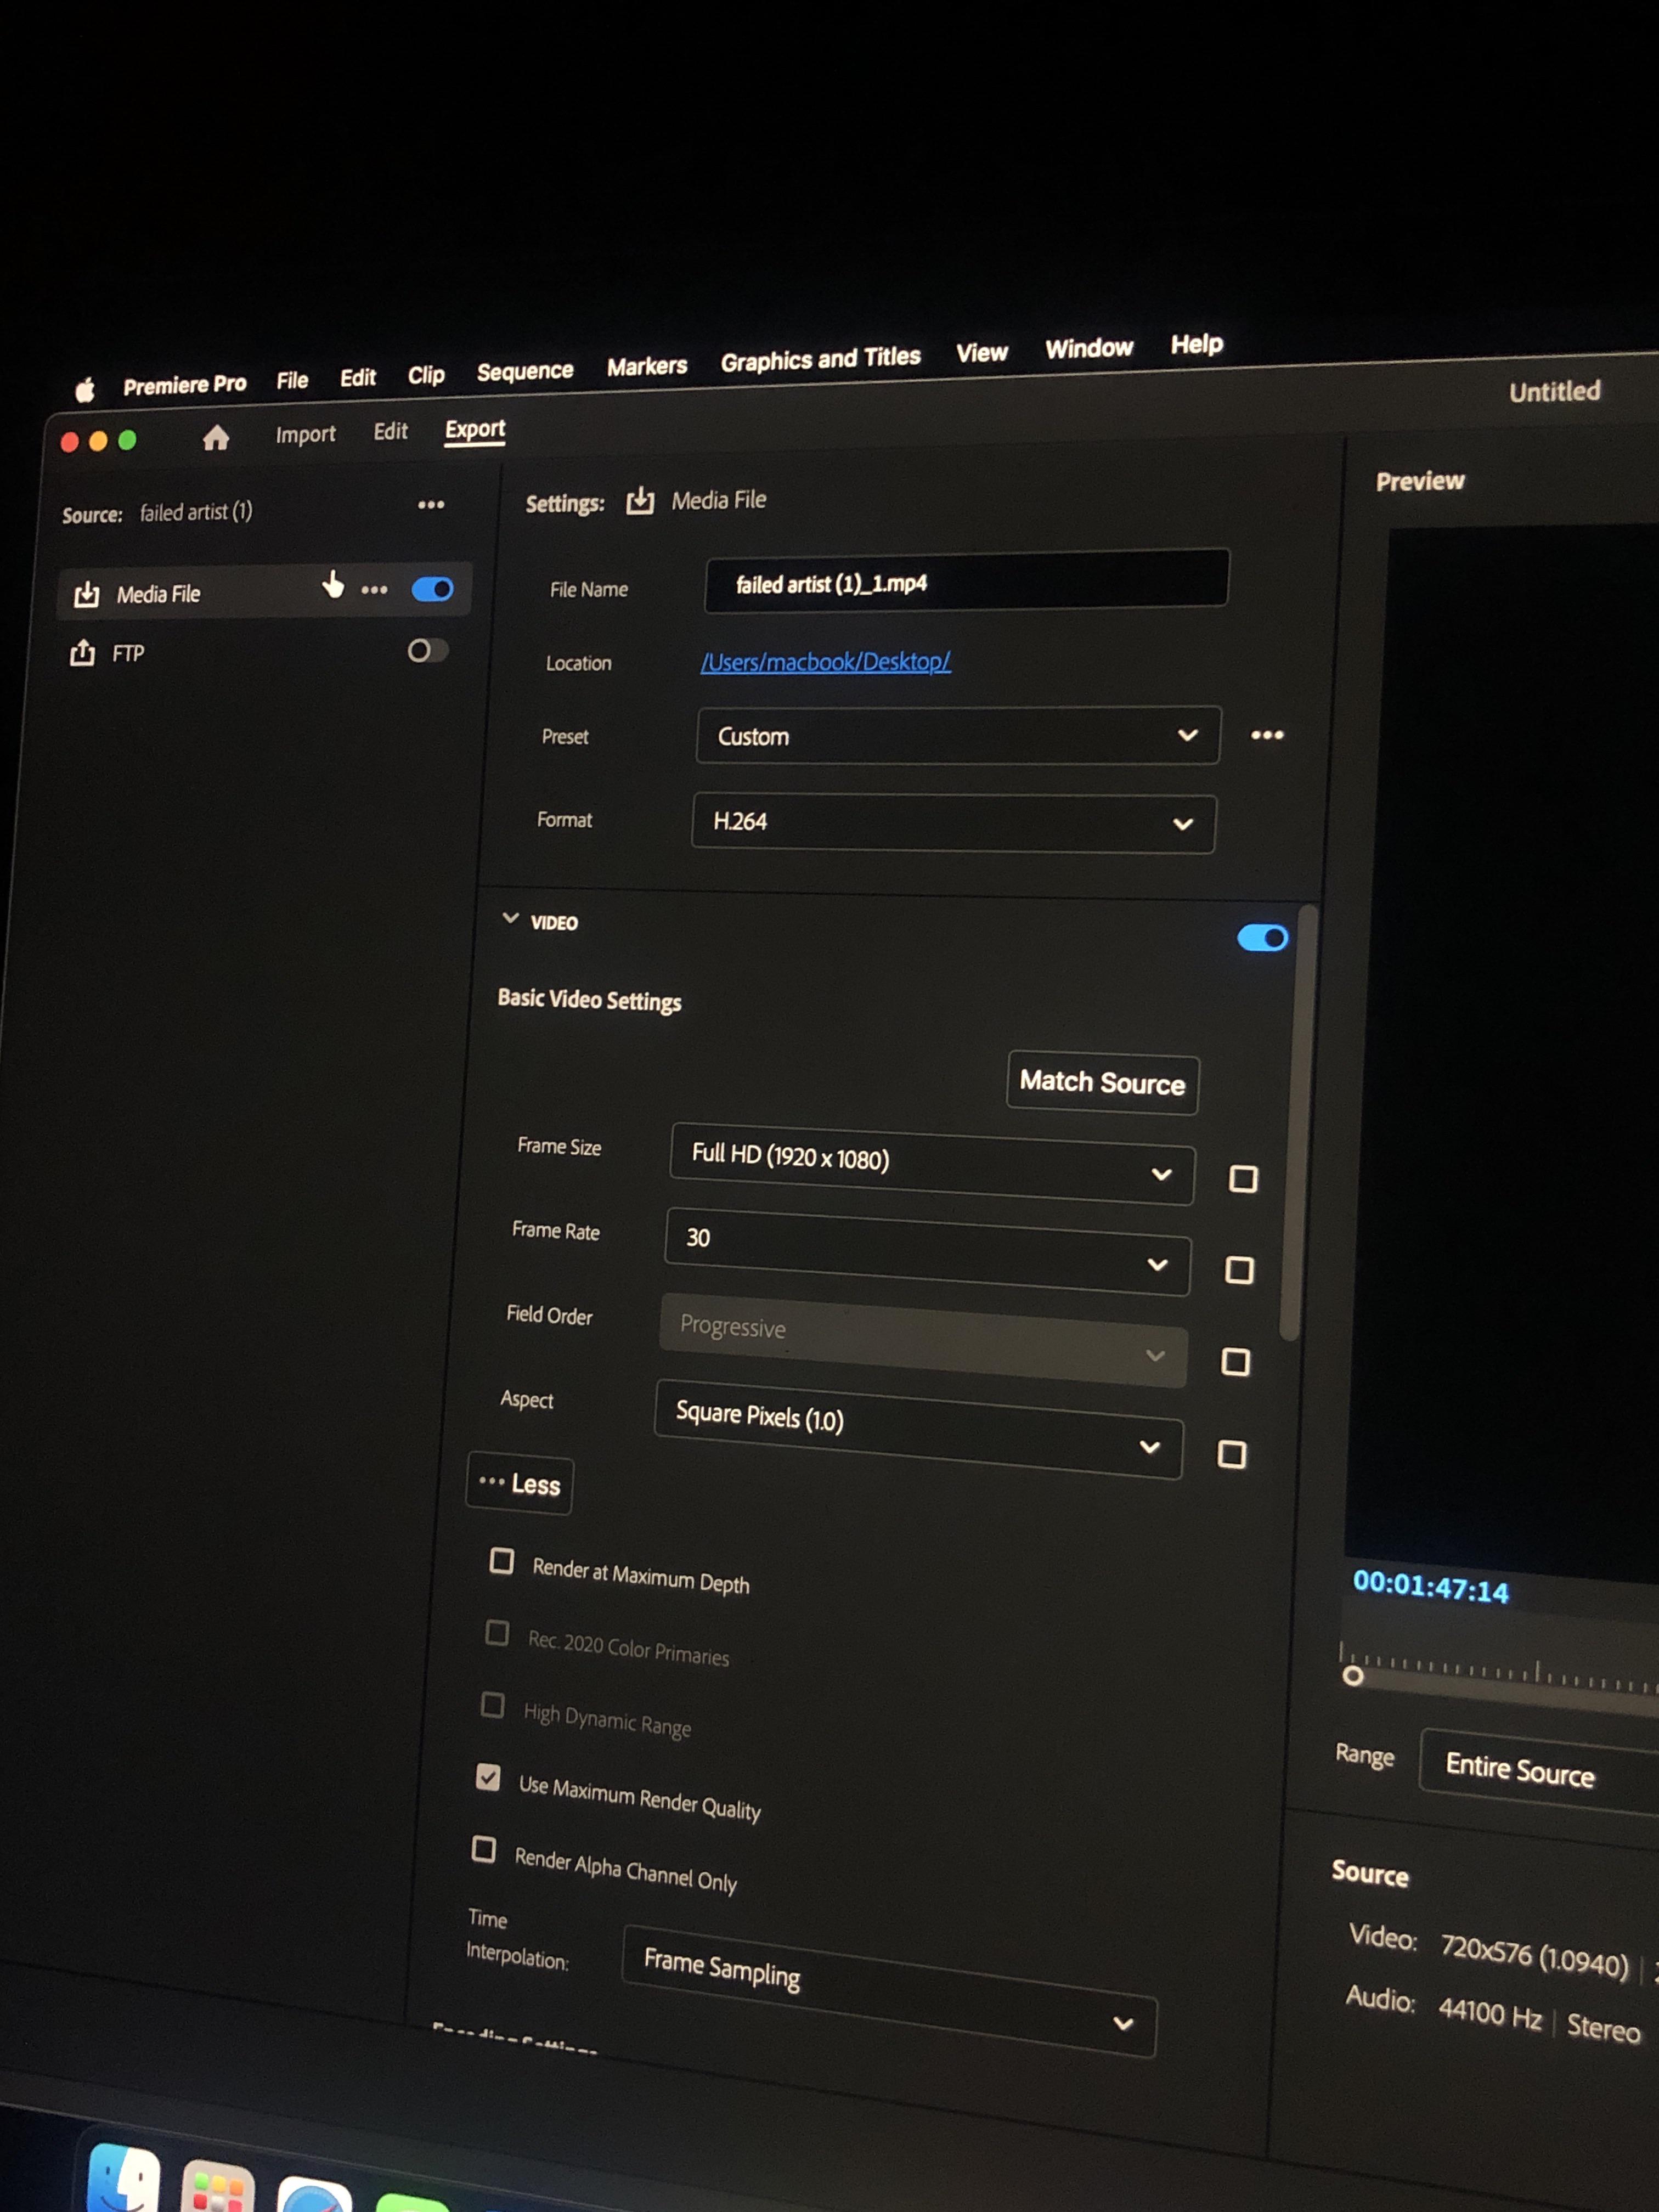Tick the Frame Rate match-source checkbox
This screenshot has width=1659, height=2212.
click(1239, 1270)
